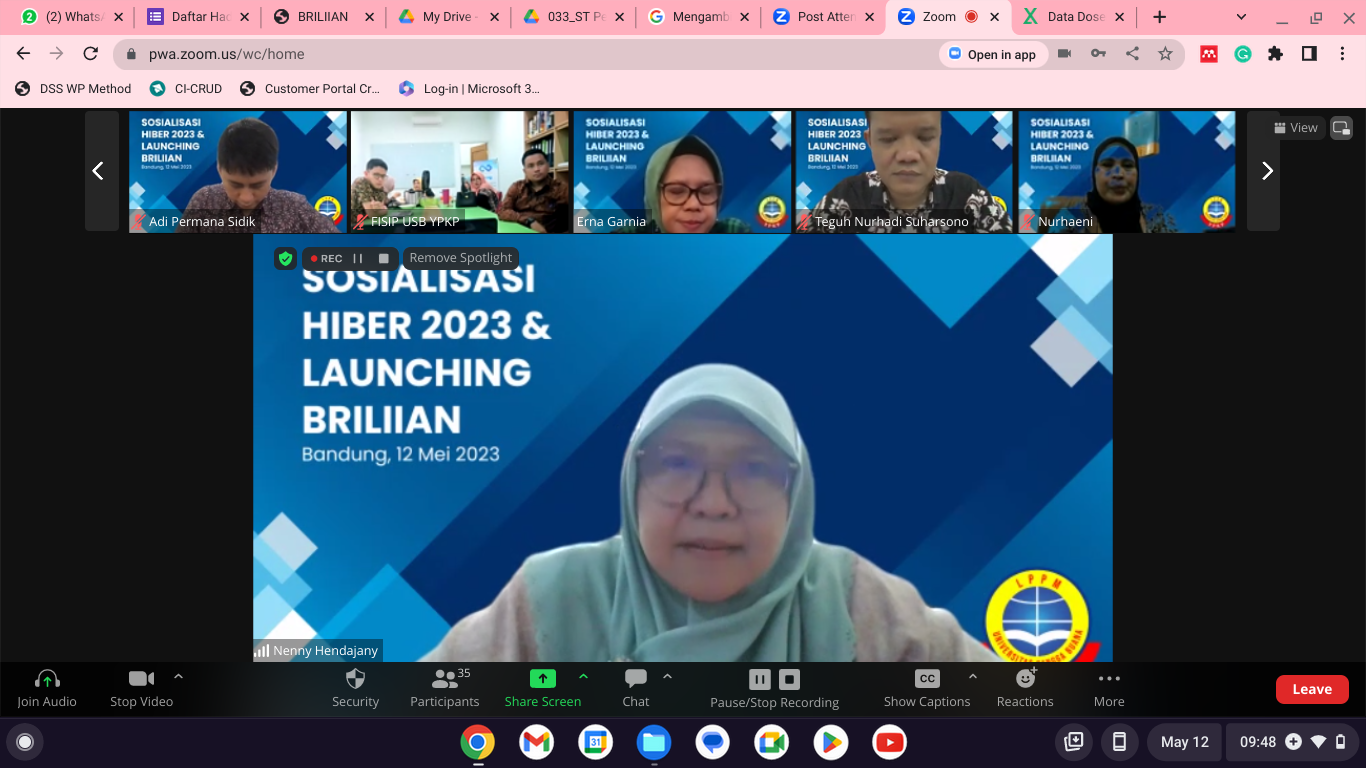Open the ChromeOS launcher button
This screenshot has height=768, width=1366.
tap(25, 742)
